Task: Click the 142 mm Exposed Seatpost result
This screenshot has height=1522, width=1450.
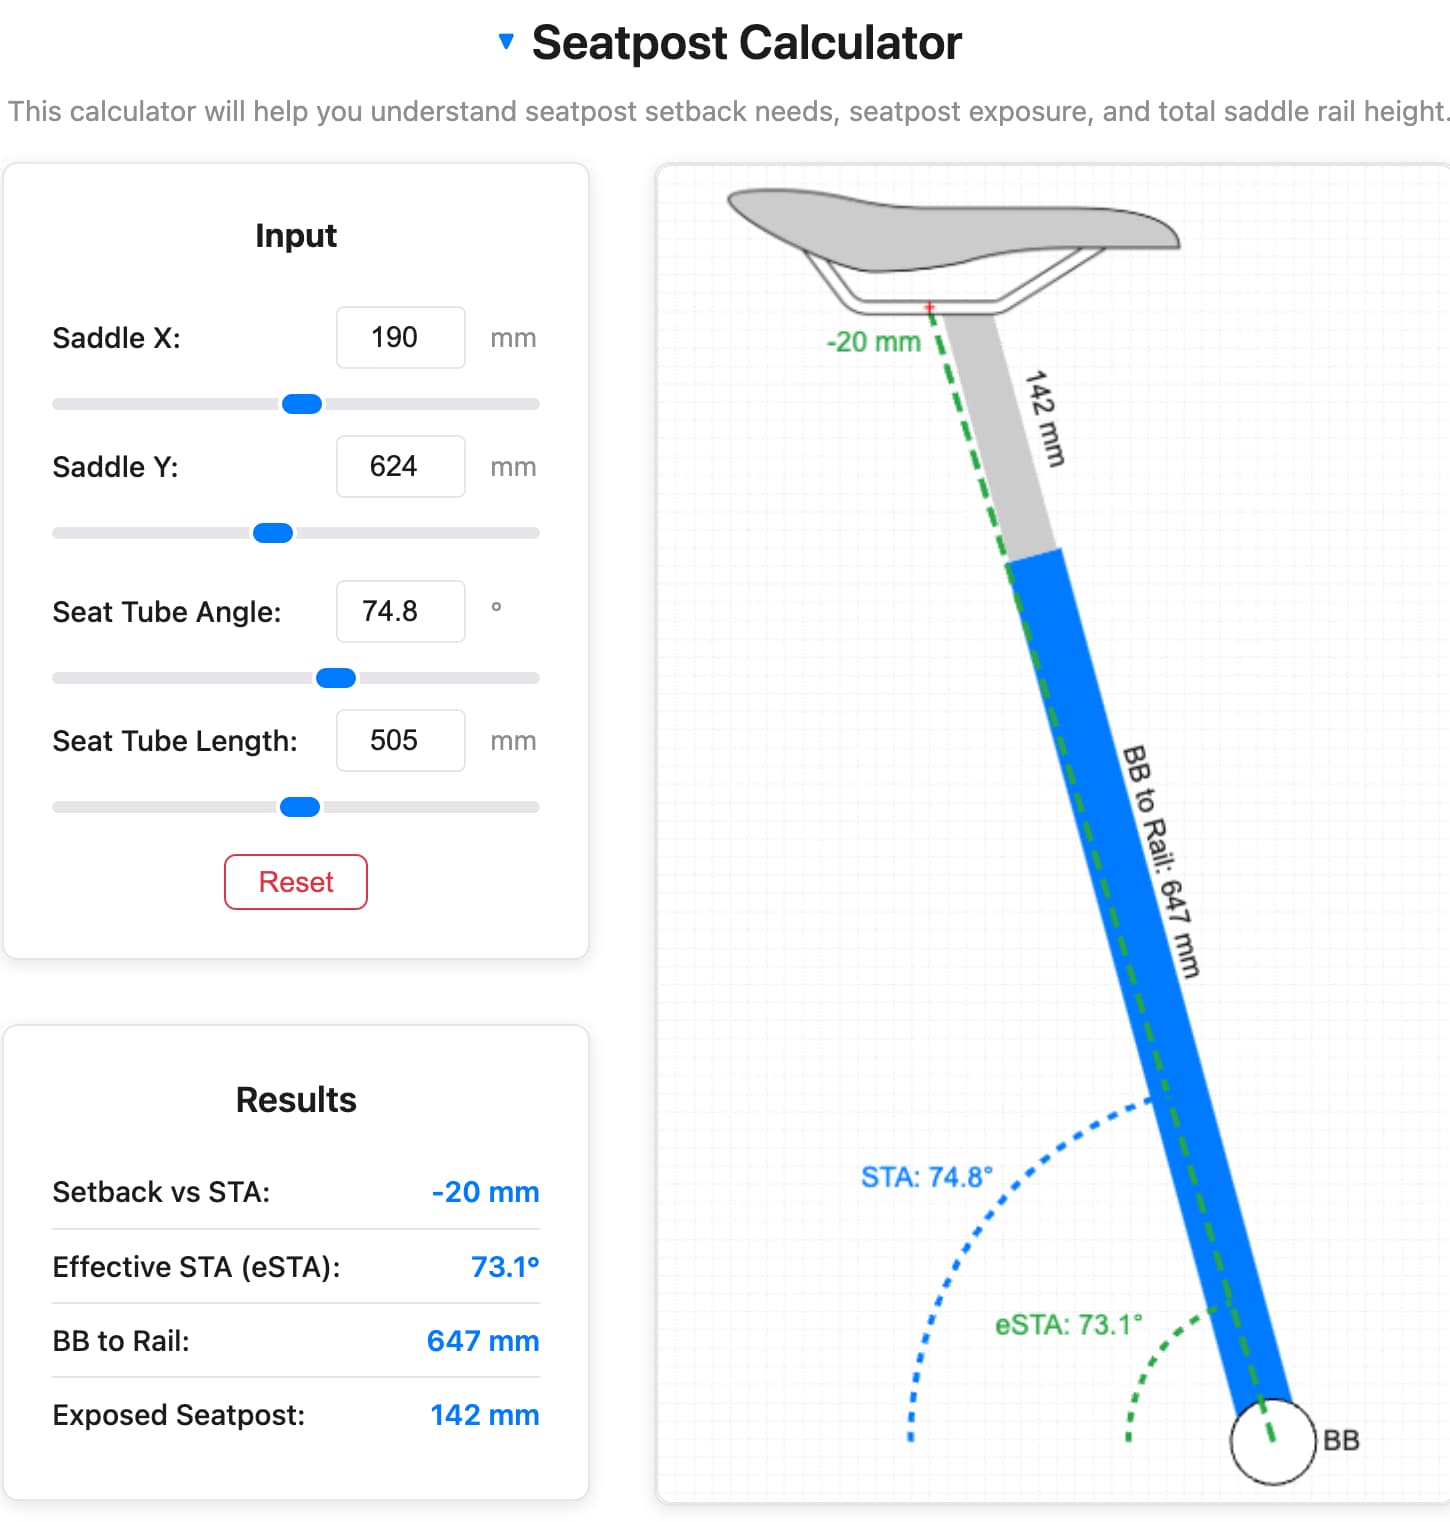Action: tap(485, 1415)
